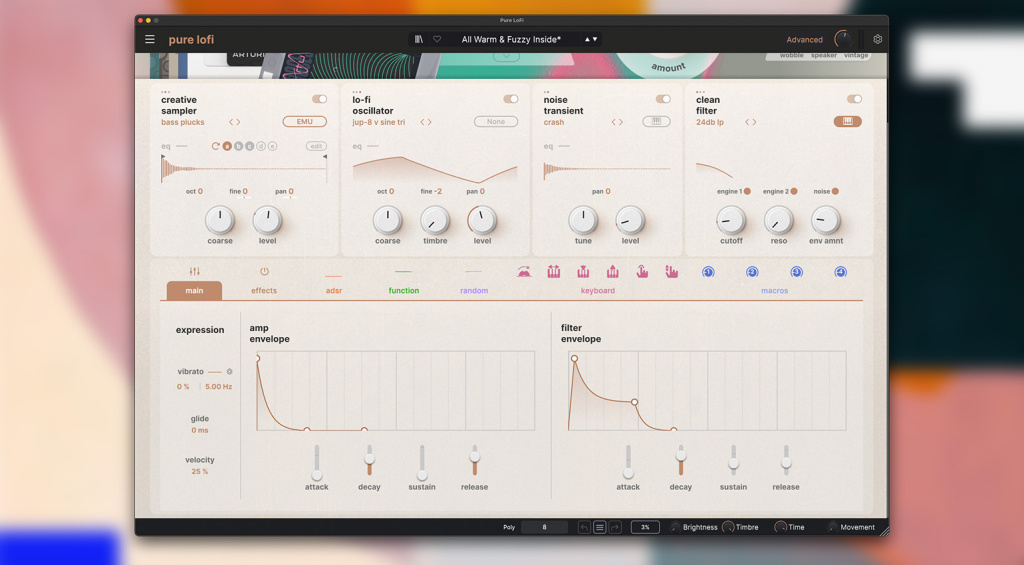1024x565 pixels.
Task: Click the amp envelope decay slider
Action: (369, 460)
